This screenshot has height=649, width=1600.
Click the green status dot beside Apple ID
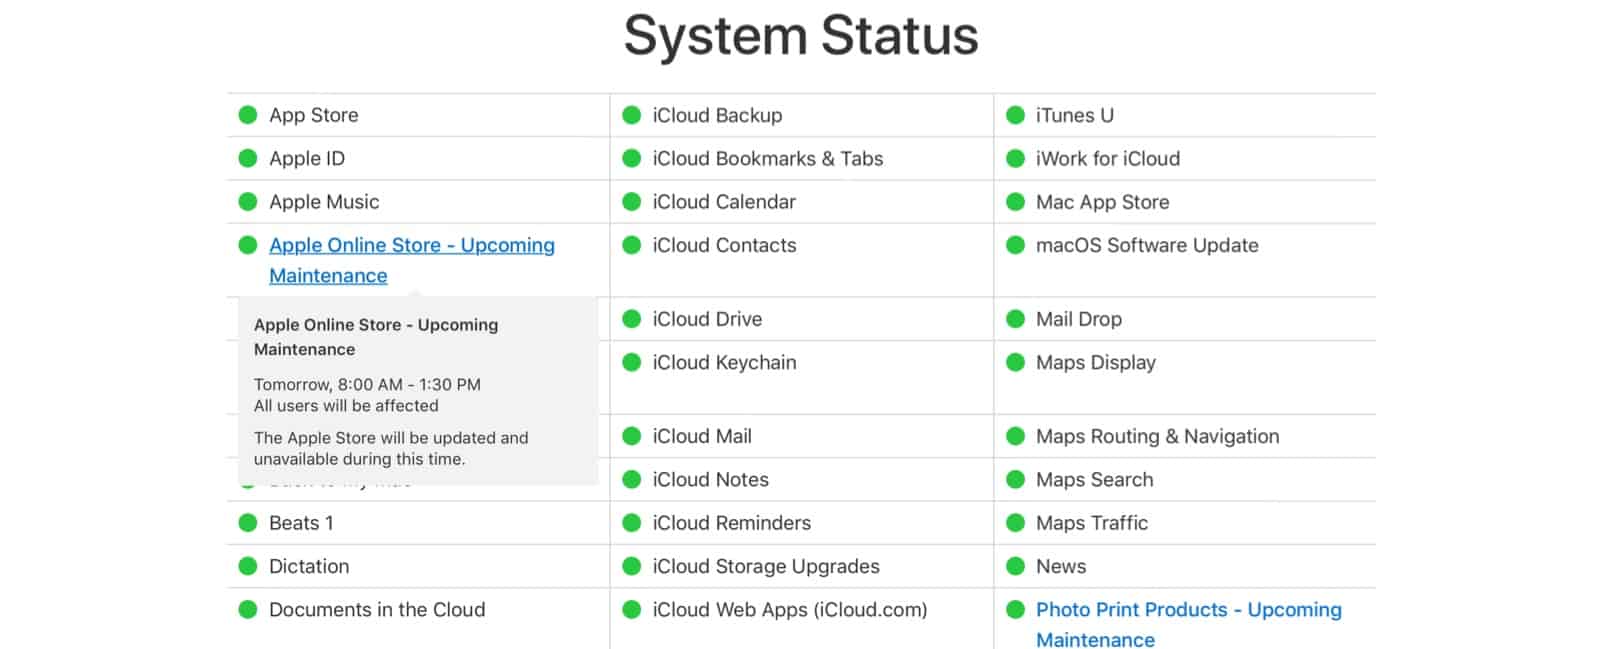click(x=248, y=158)
